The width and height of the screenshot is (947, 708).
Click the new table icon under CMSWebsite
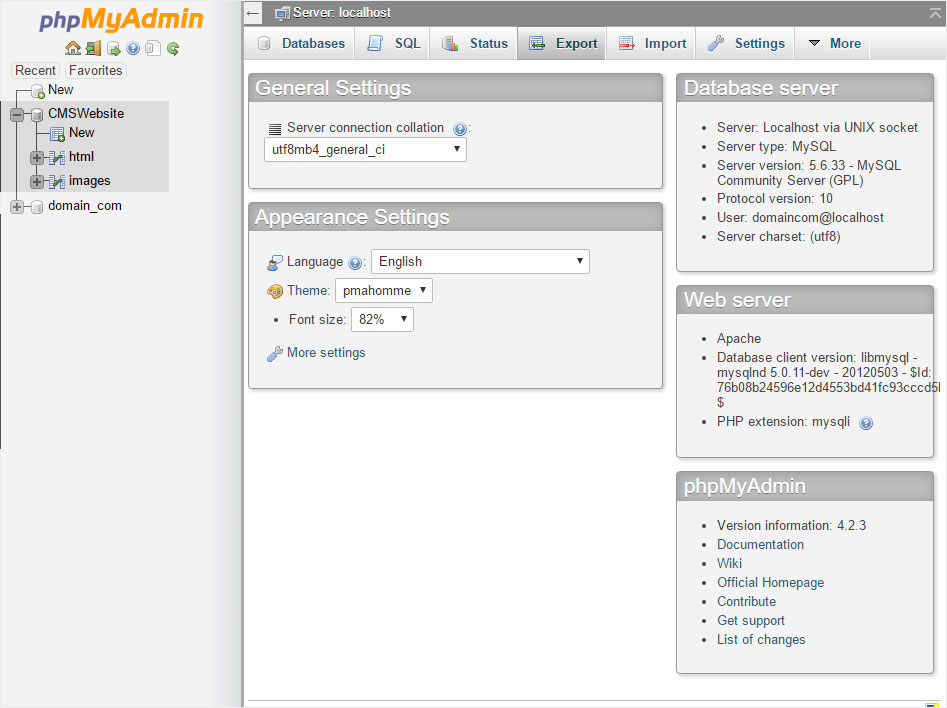(x=57, y=134)
